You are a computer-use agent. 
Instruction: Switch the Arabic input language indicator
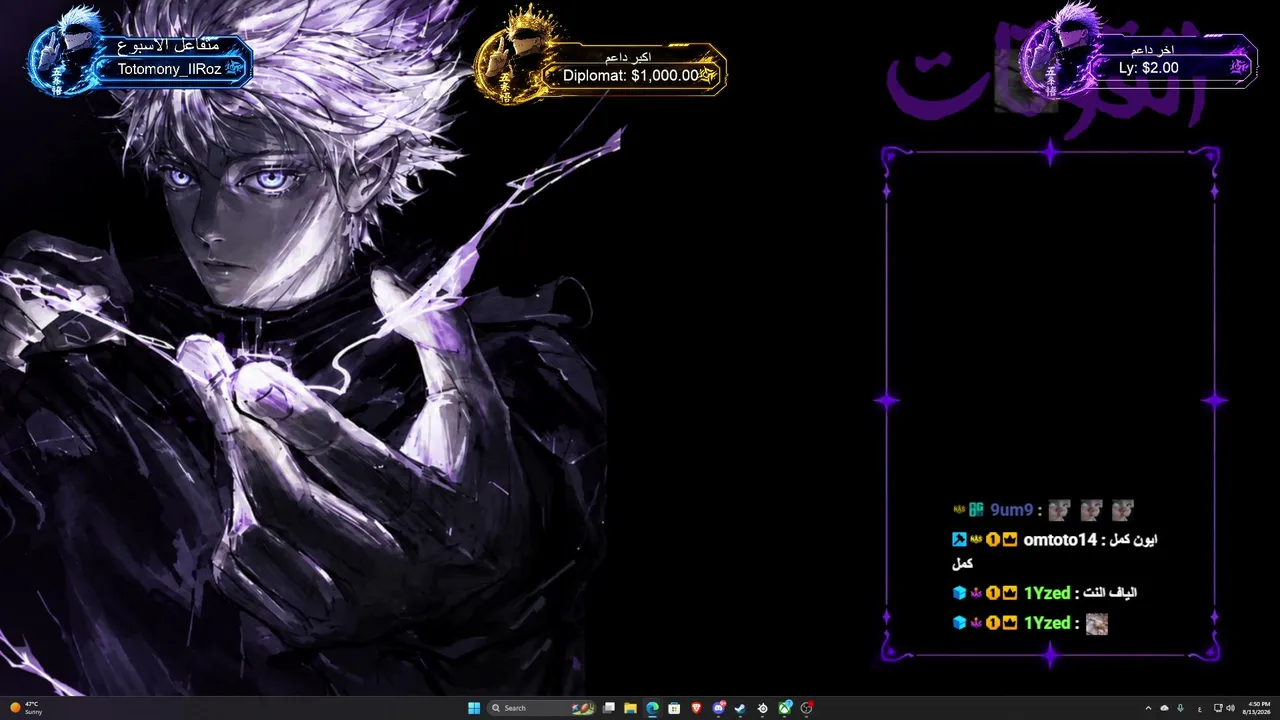(1199, 708)
